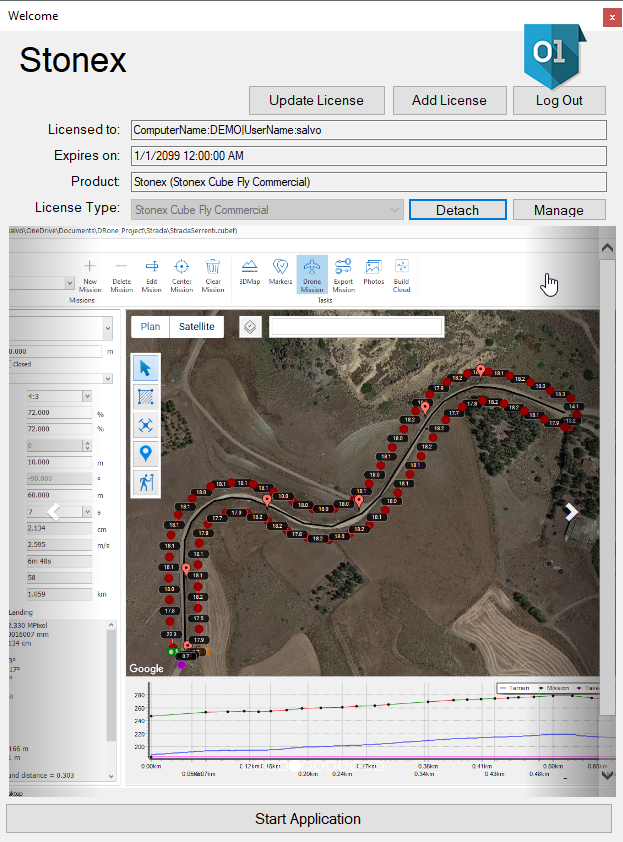The height and width of the screenshot is (842, 623).
Task: Click the Export Mission icon
Action: pos(343,275)
